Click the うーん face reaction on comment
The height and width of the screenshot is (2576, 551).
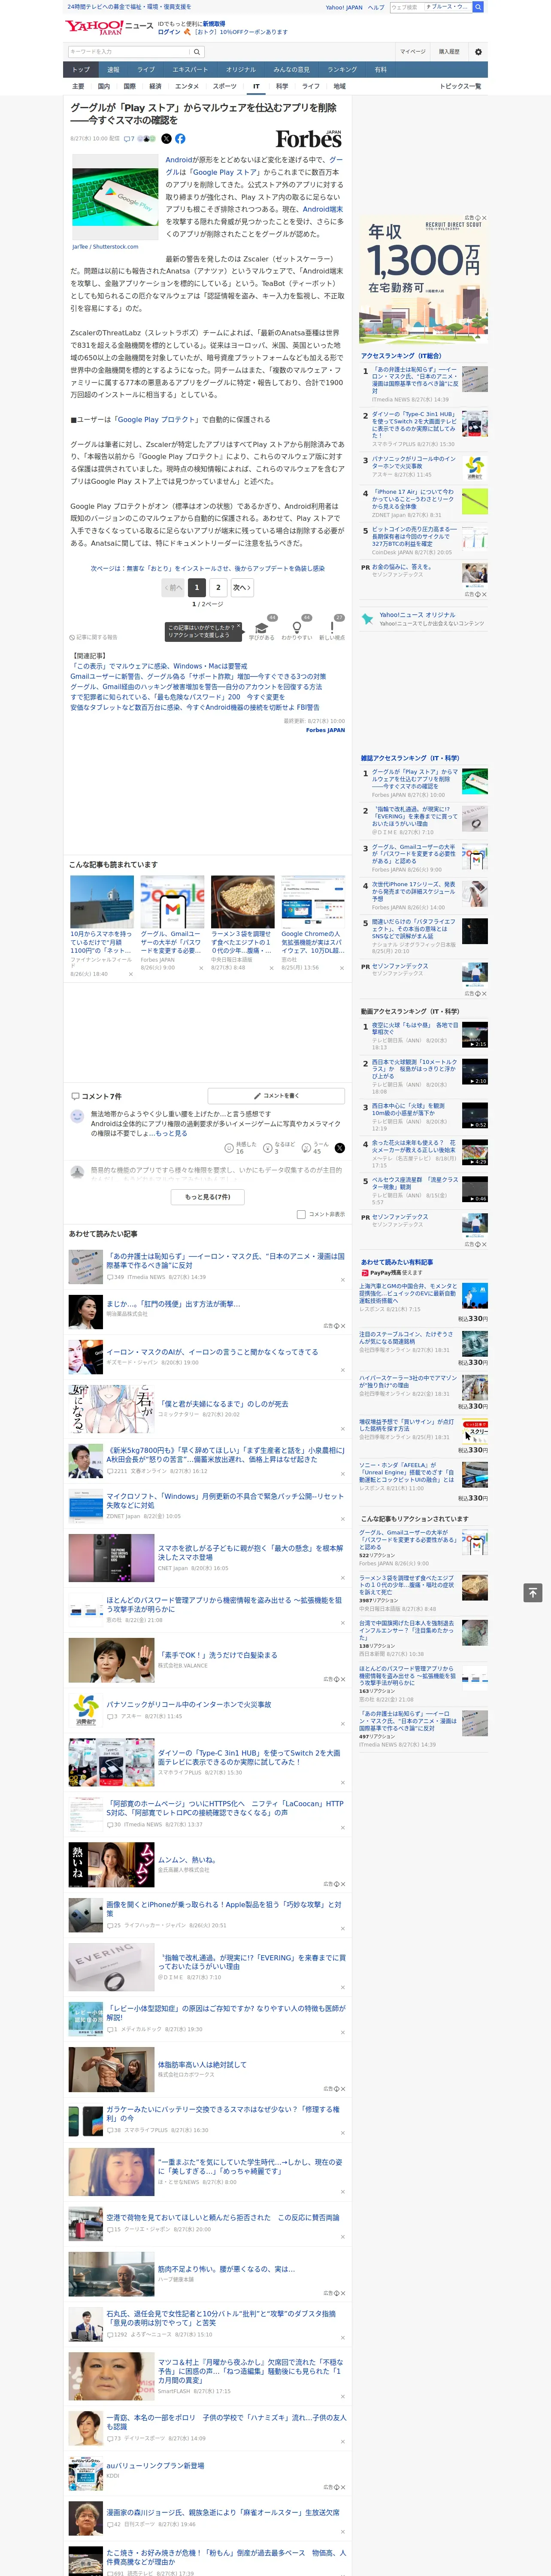tap(306, 1148)
